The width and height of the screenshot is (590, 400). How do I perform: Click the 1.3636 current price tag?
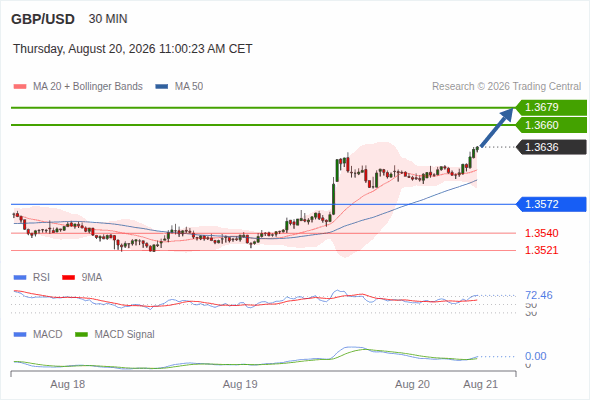(551, 147)
